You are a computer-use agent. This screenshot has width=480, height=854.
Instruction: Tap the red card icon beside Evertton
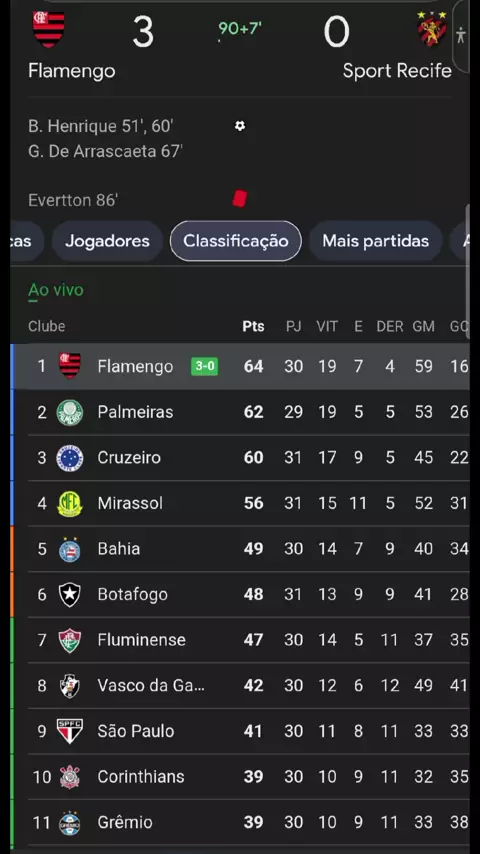tap(240, 198)
